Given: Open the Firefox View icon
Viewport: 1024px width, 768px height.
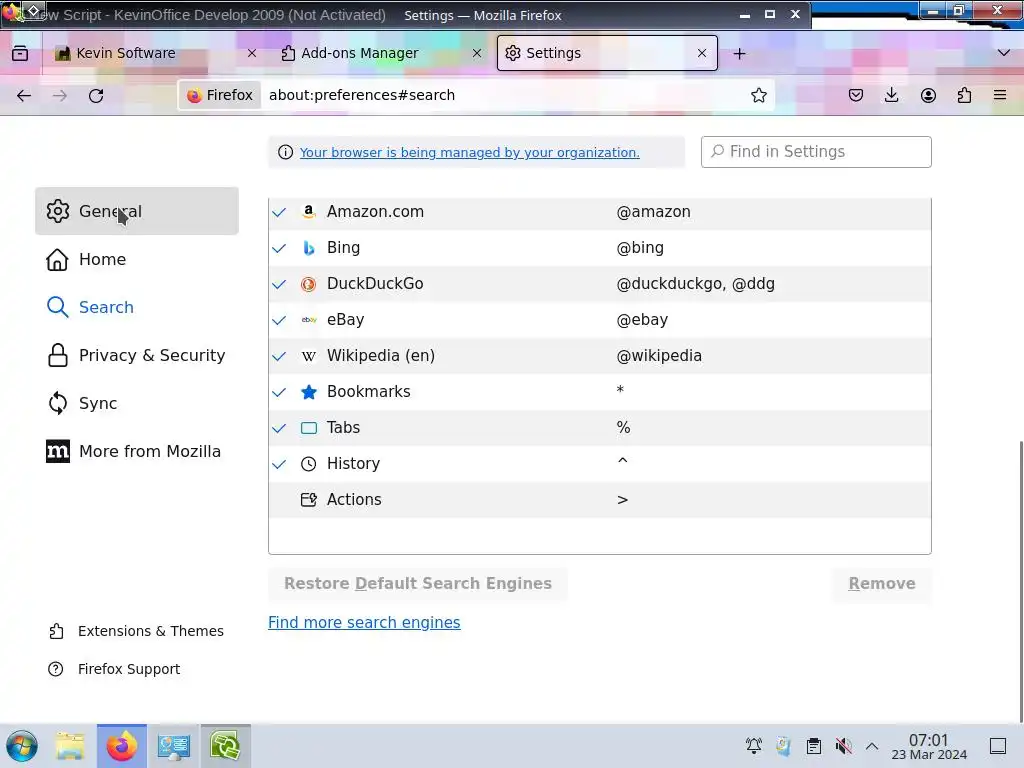Looking at the screenshot, I should [20, 54].
